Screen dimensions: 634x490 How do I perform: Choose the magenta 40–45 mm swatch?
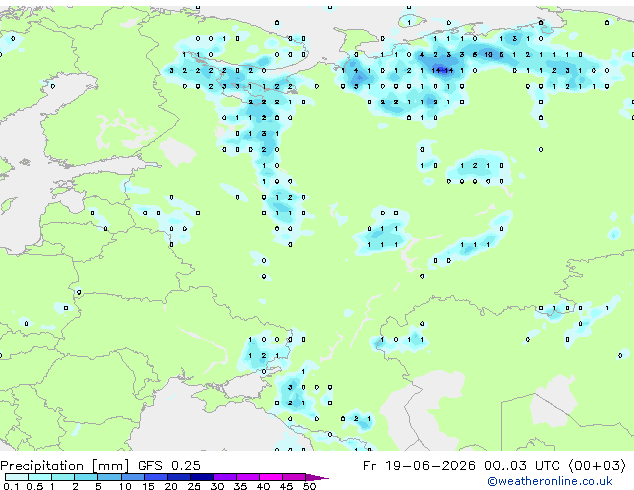coord(271,477)
